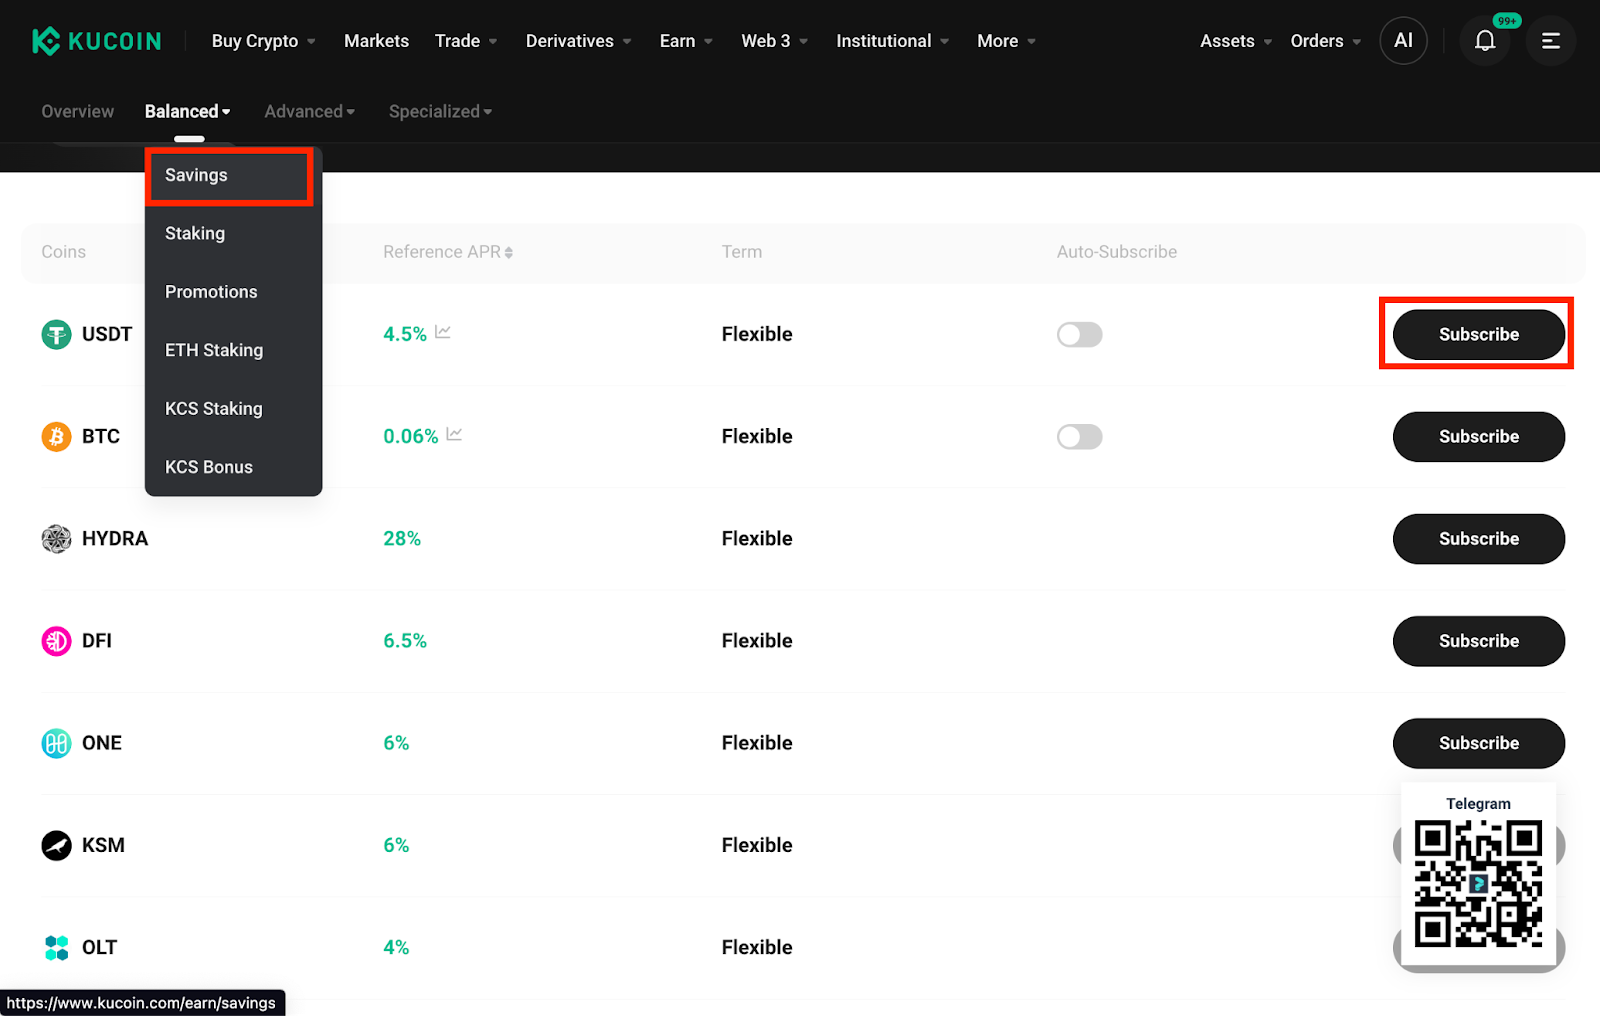Viewport: 1600px width, 1016px height.
Task: Choose KCS Bonus menu item
Action: tap(209, 467)
